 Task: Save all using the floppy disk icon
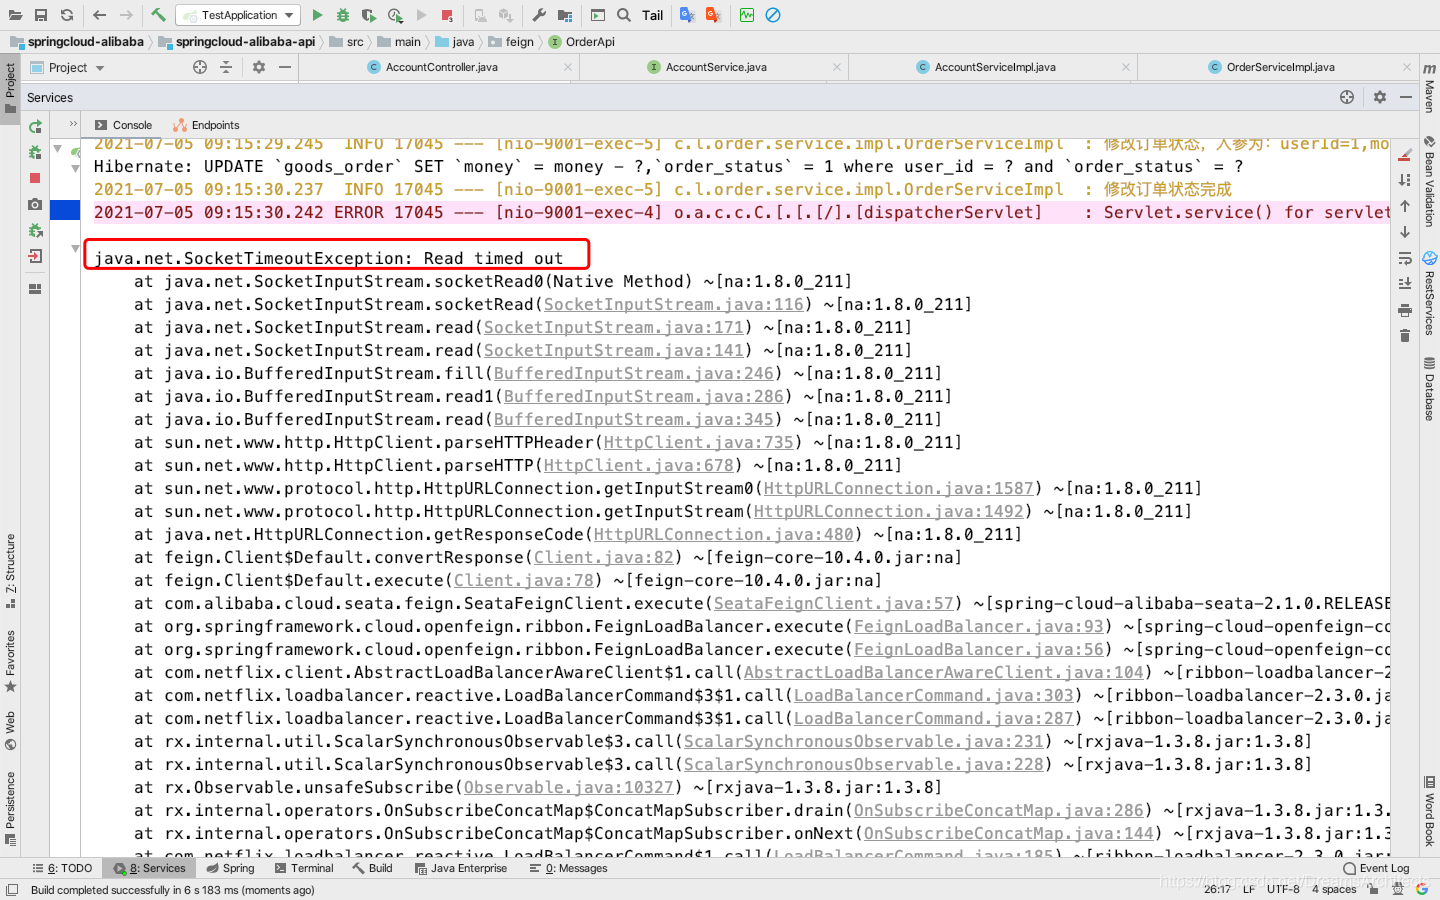[x=41, y=15]
